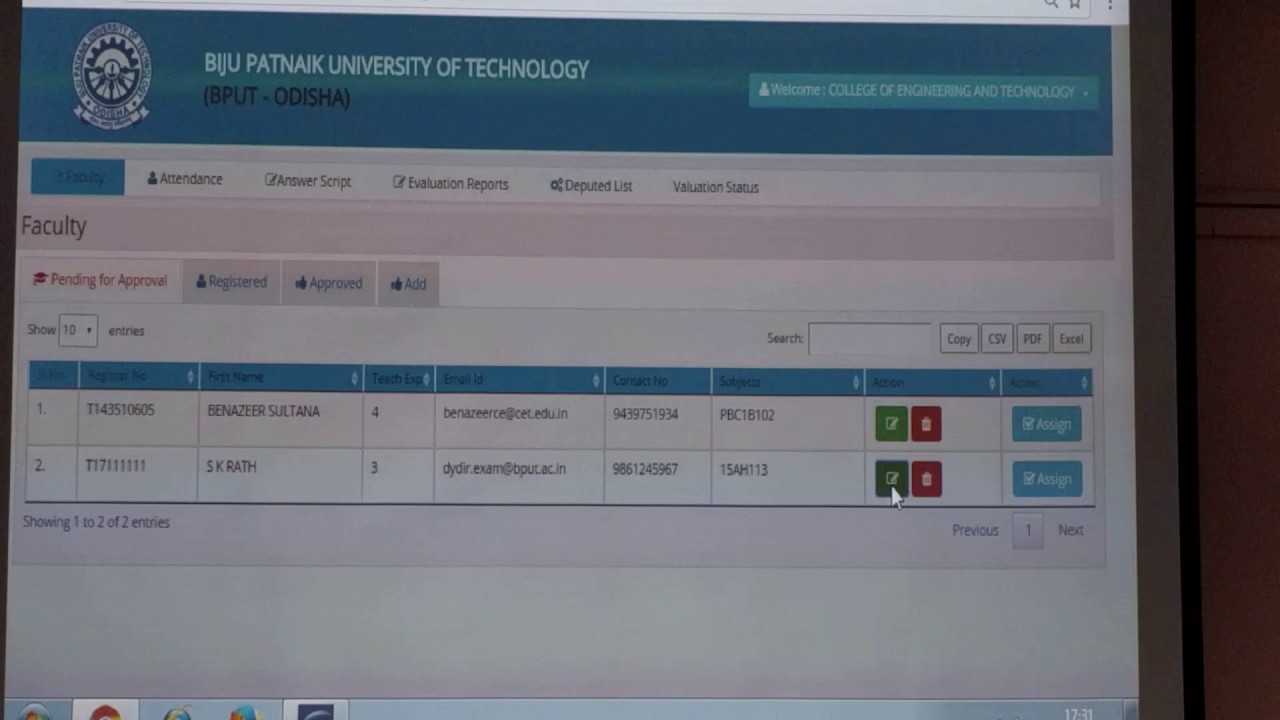Click email dydir.exam@bput.ac.in
The height and width of the screenshot is (720, 1280).
504,469
